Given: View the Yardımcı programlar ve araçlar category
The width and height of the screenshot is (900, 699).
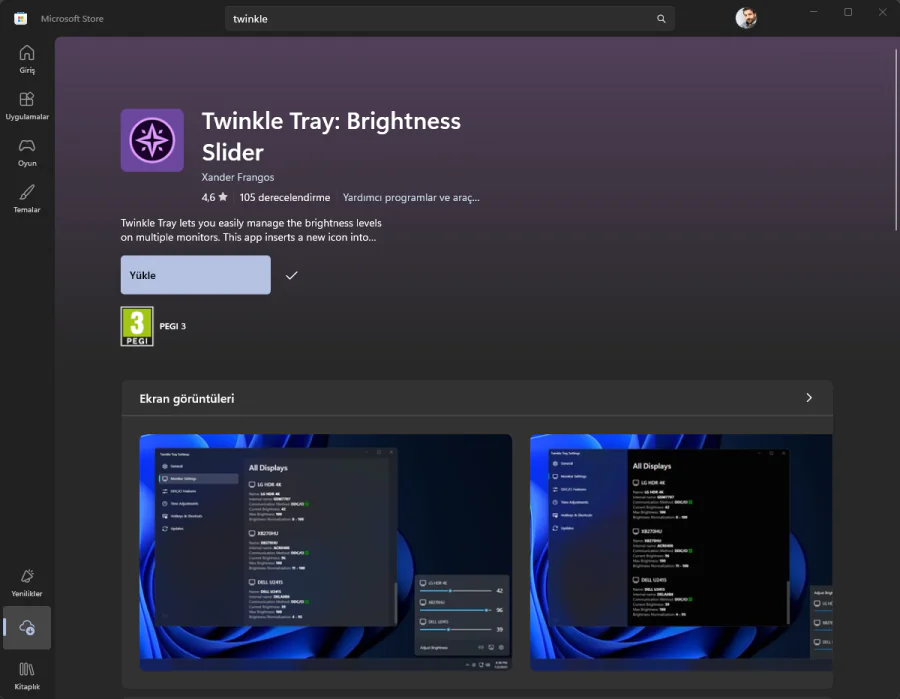Looking at the screenshot, I should 412,197.
